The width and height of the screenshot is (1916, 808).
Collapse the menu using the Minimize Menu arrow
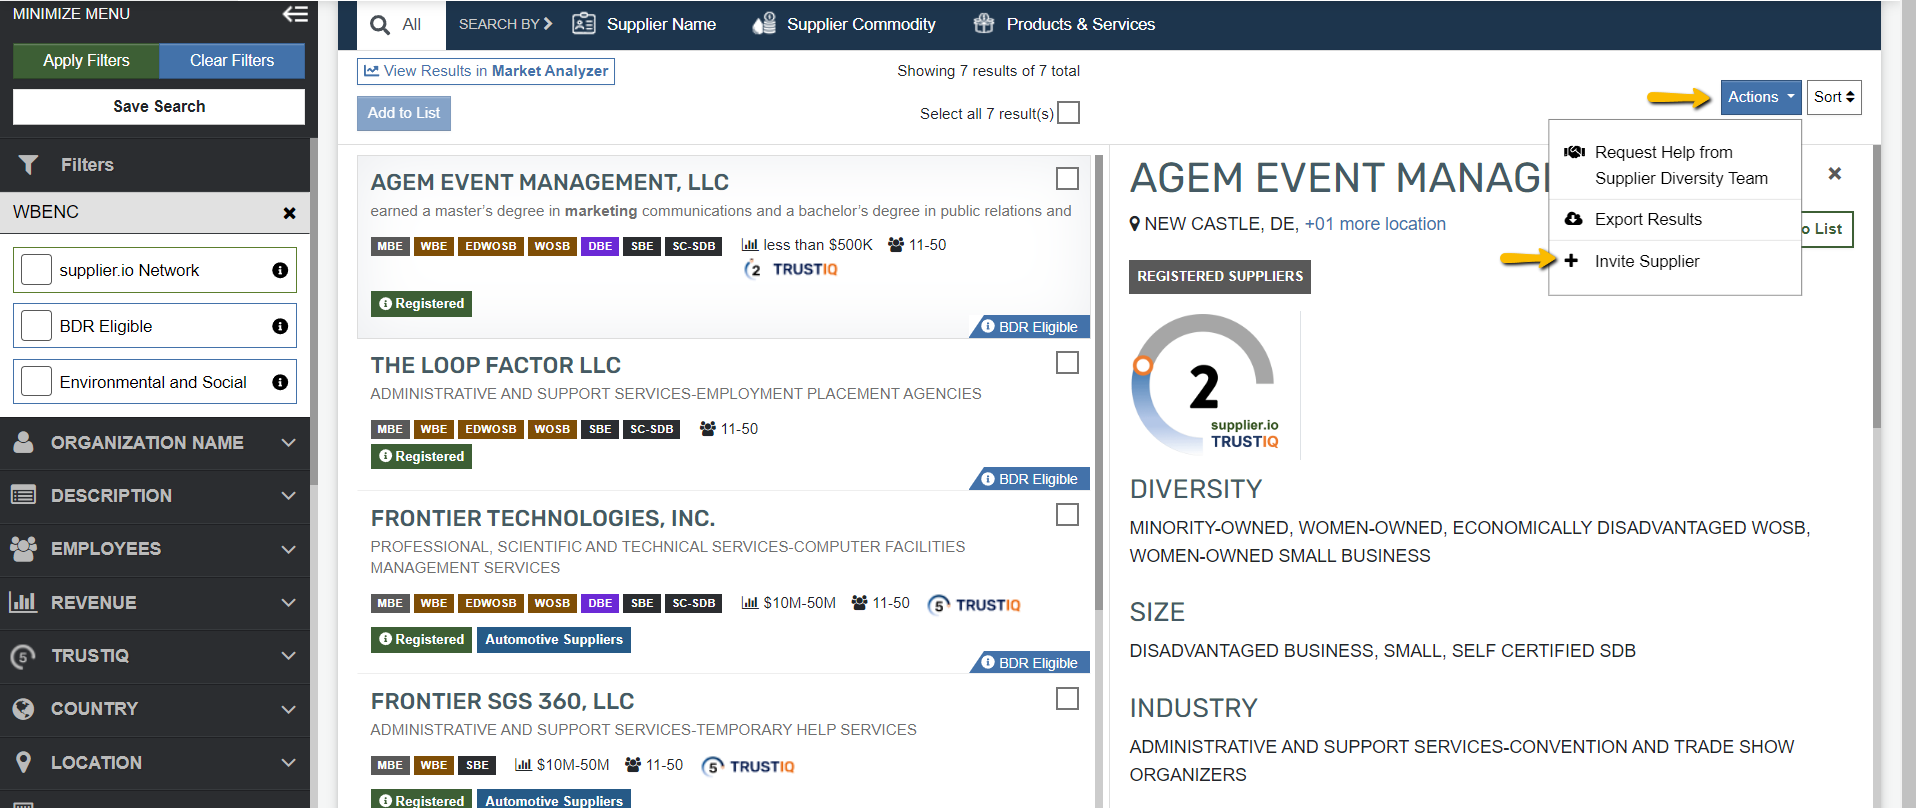tap(295, 14)
